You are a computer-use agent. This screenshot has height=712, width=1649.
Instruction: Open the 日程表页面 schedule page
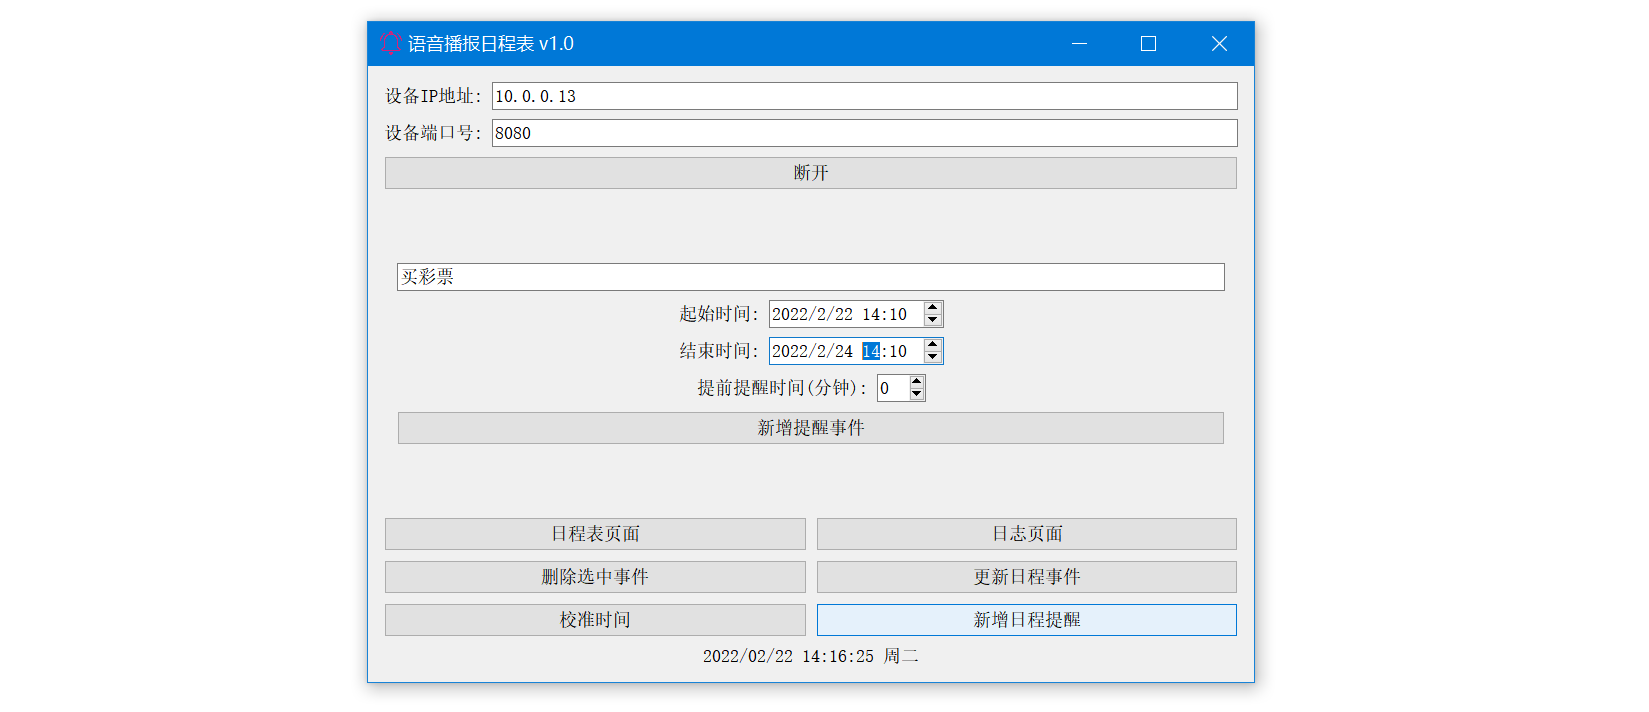pyautogui.click(x=595, y=534)
